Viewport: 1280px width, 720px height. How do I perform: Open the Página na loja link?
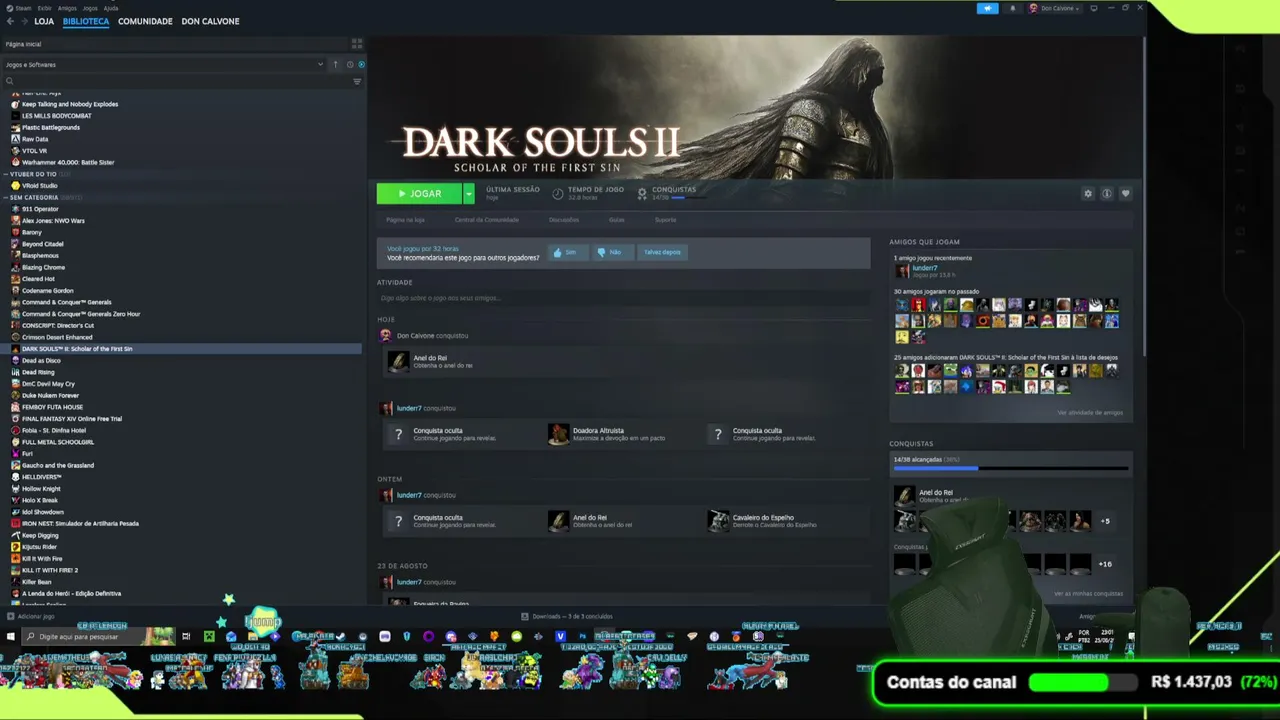405,220
